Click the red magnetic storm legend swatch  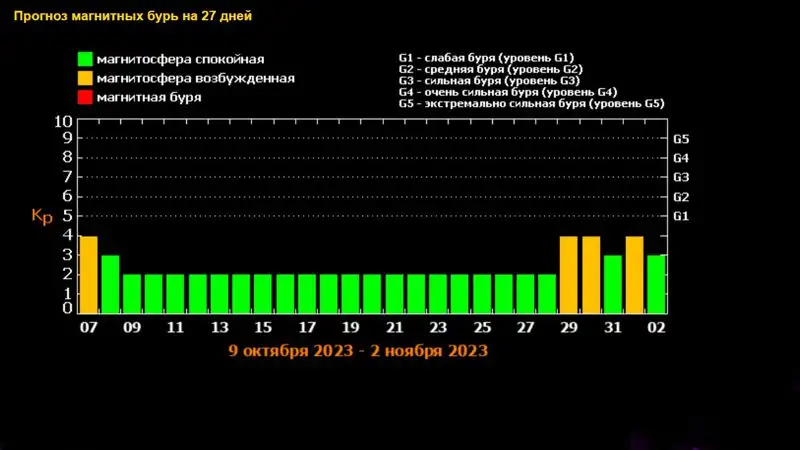tap(85, 98)
